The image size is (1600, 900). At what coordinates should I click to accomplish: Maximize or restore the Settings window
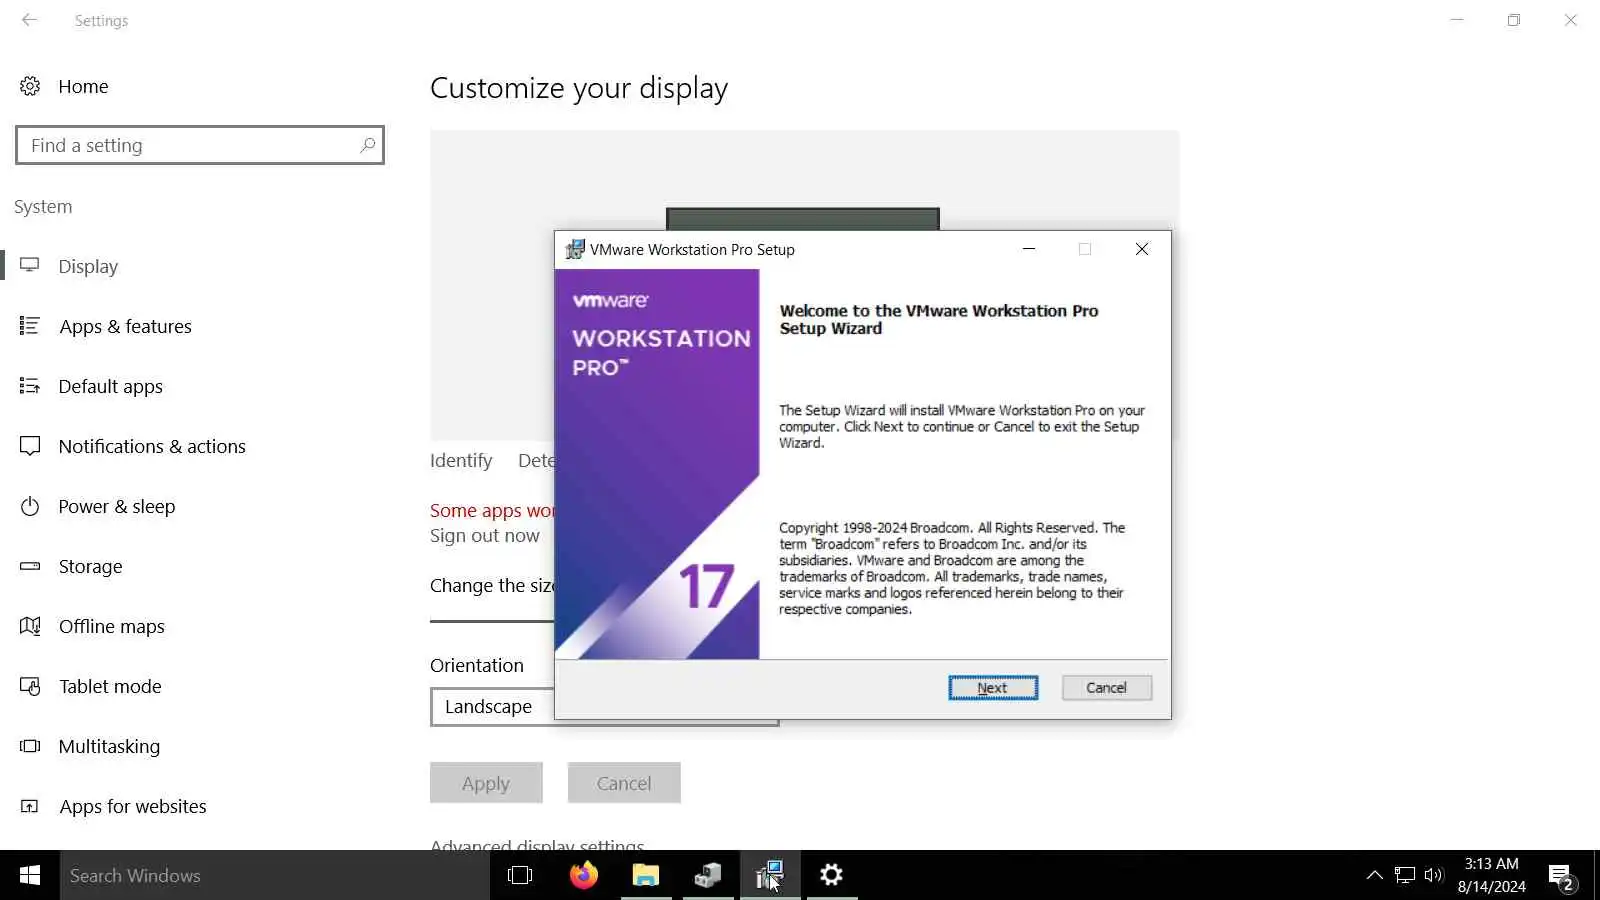(x=1514, y=20)
